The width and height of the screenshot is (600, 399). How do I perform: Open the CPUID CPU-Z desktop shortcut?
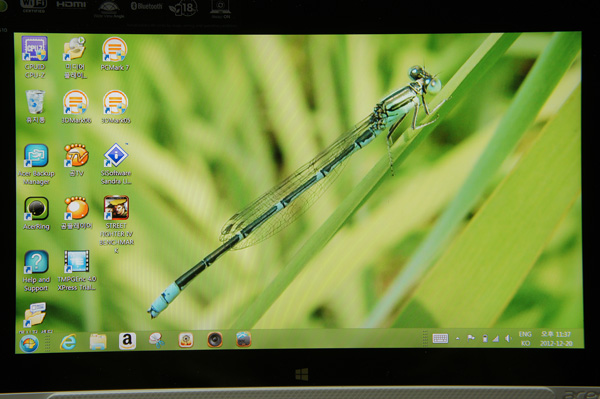click(35, 57)
